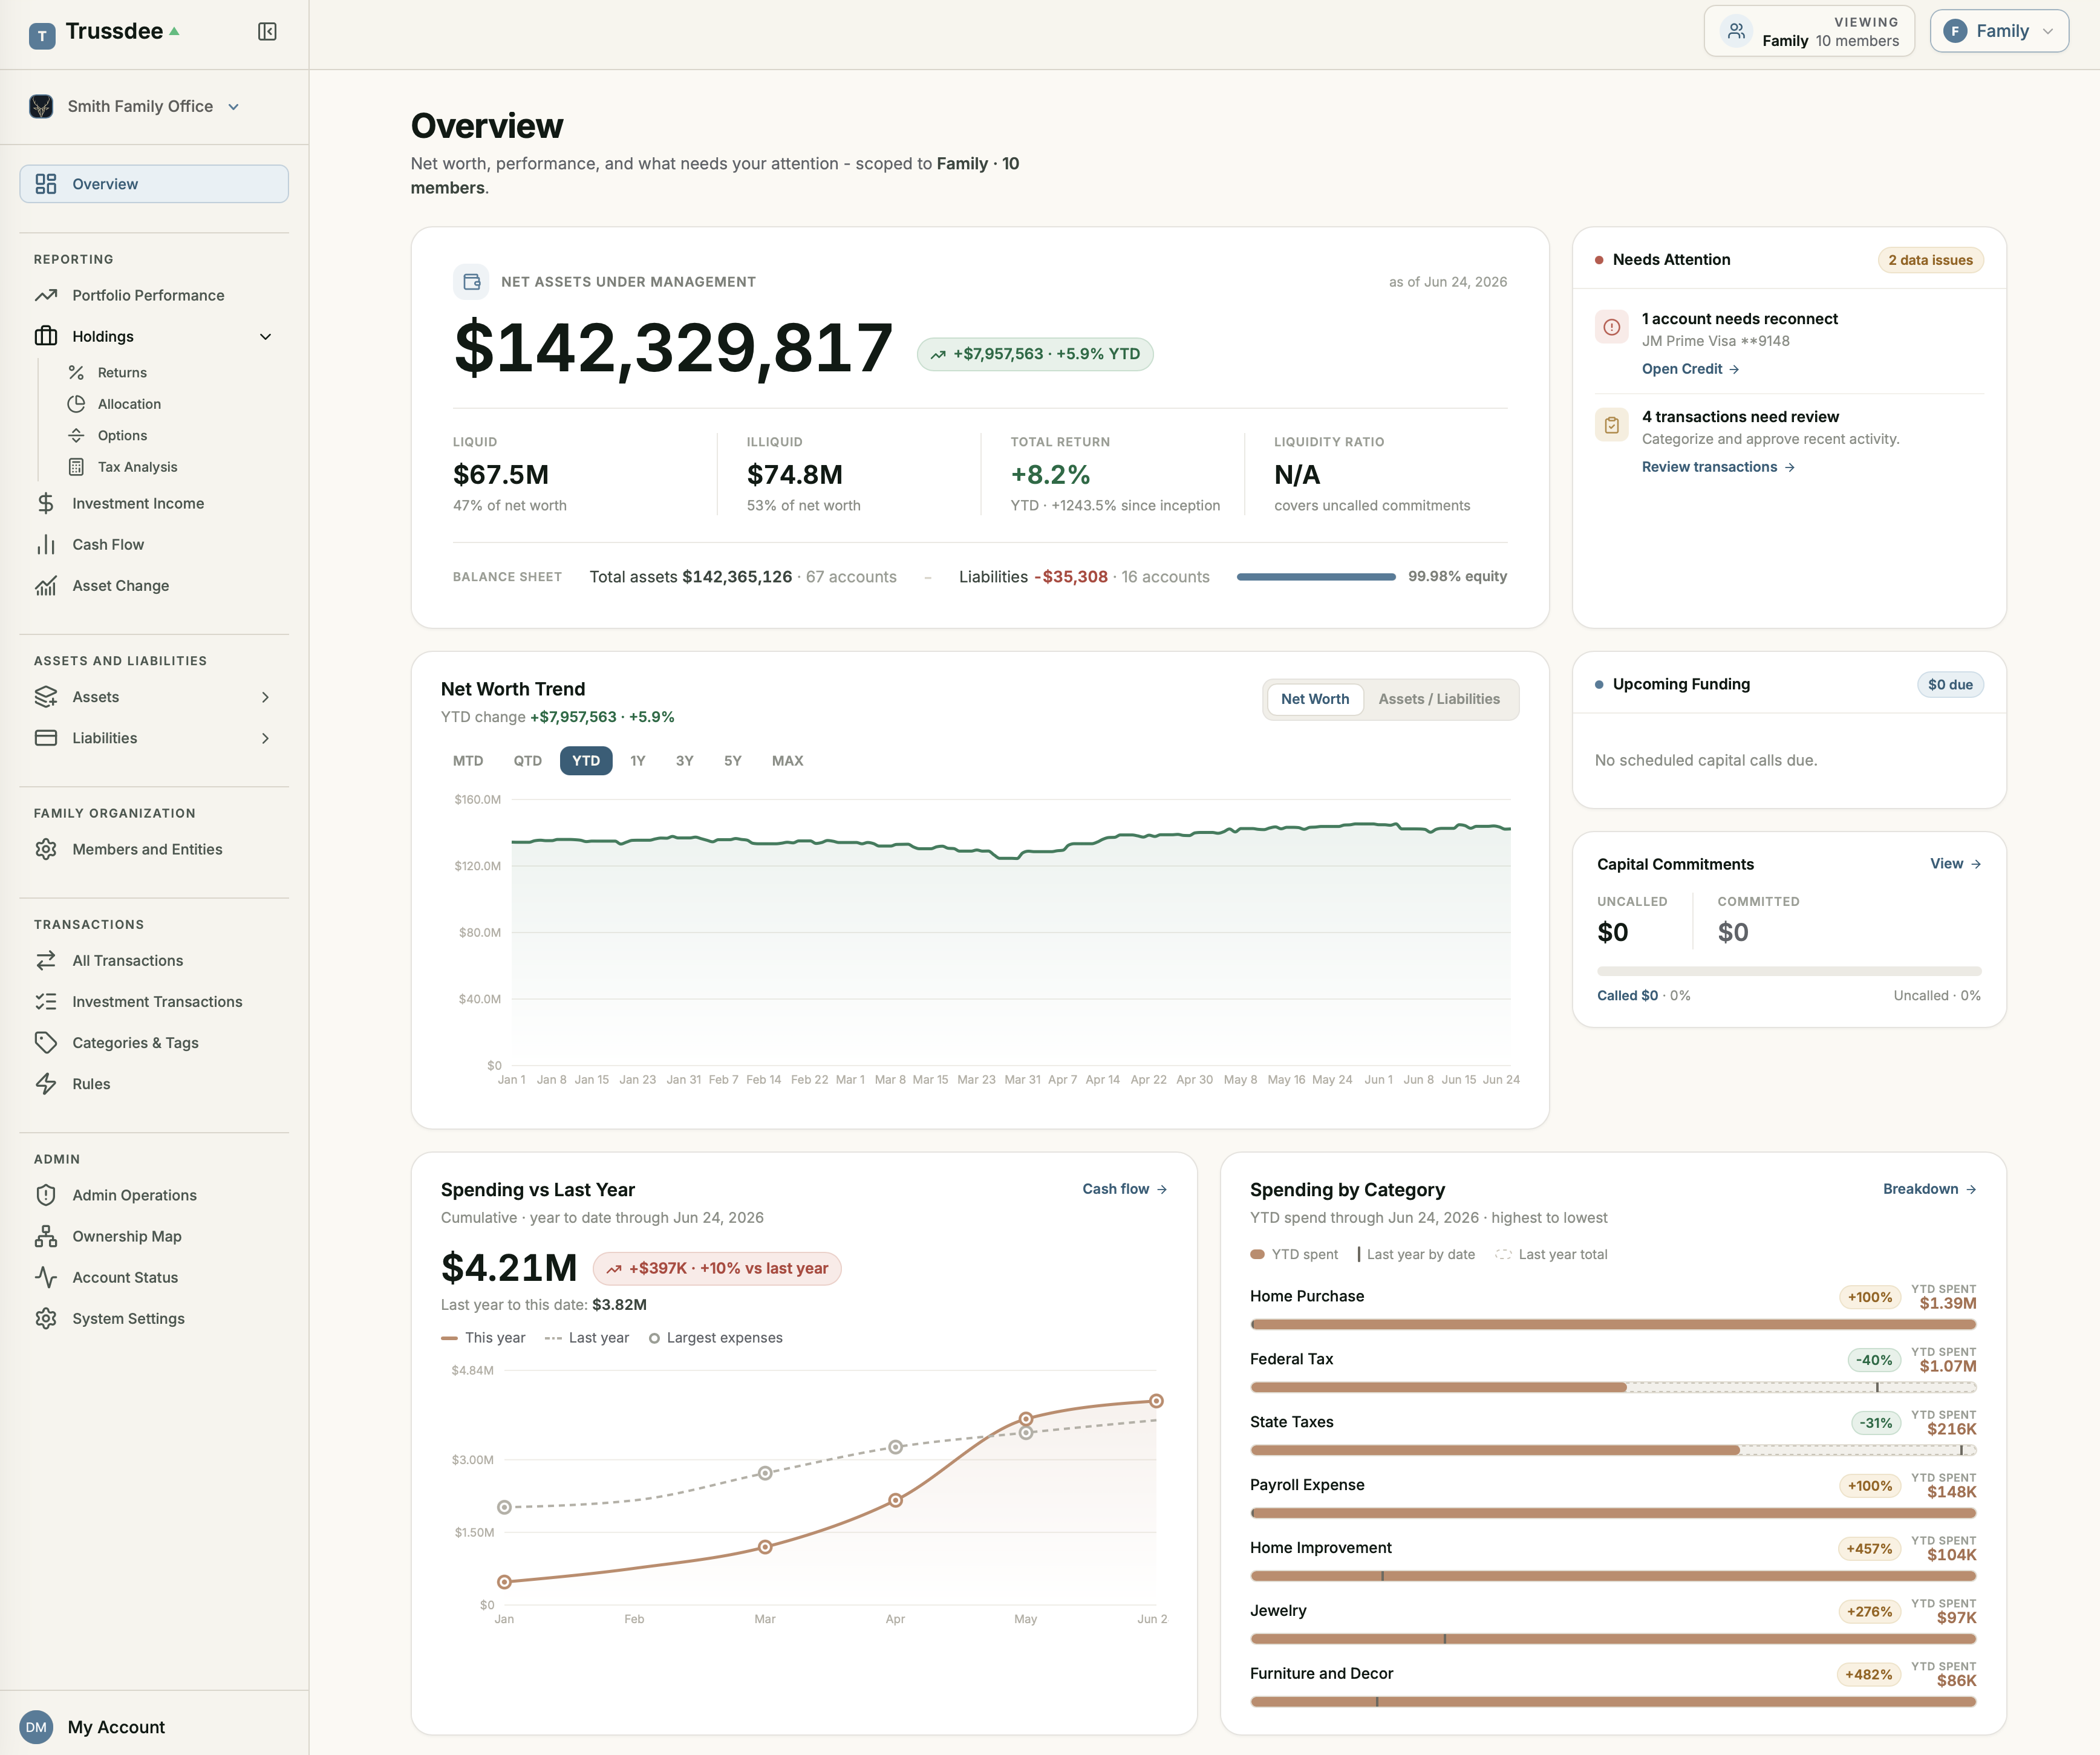2100x1755 pixels.
Task: Click the Review transactions link
Action: click(1718, 467)
